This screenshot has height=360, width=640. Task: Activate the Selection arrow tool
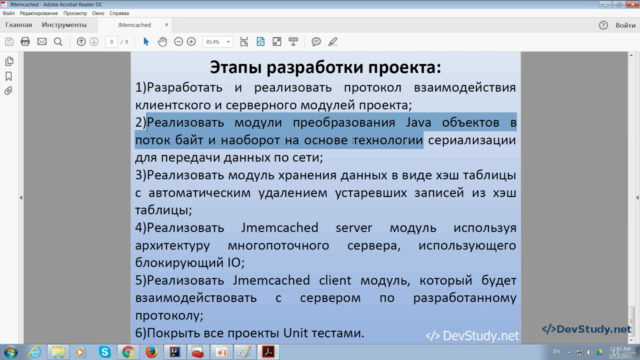146,42
